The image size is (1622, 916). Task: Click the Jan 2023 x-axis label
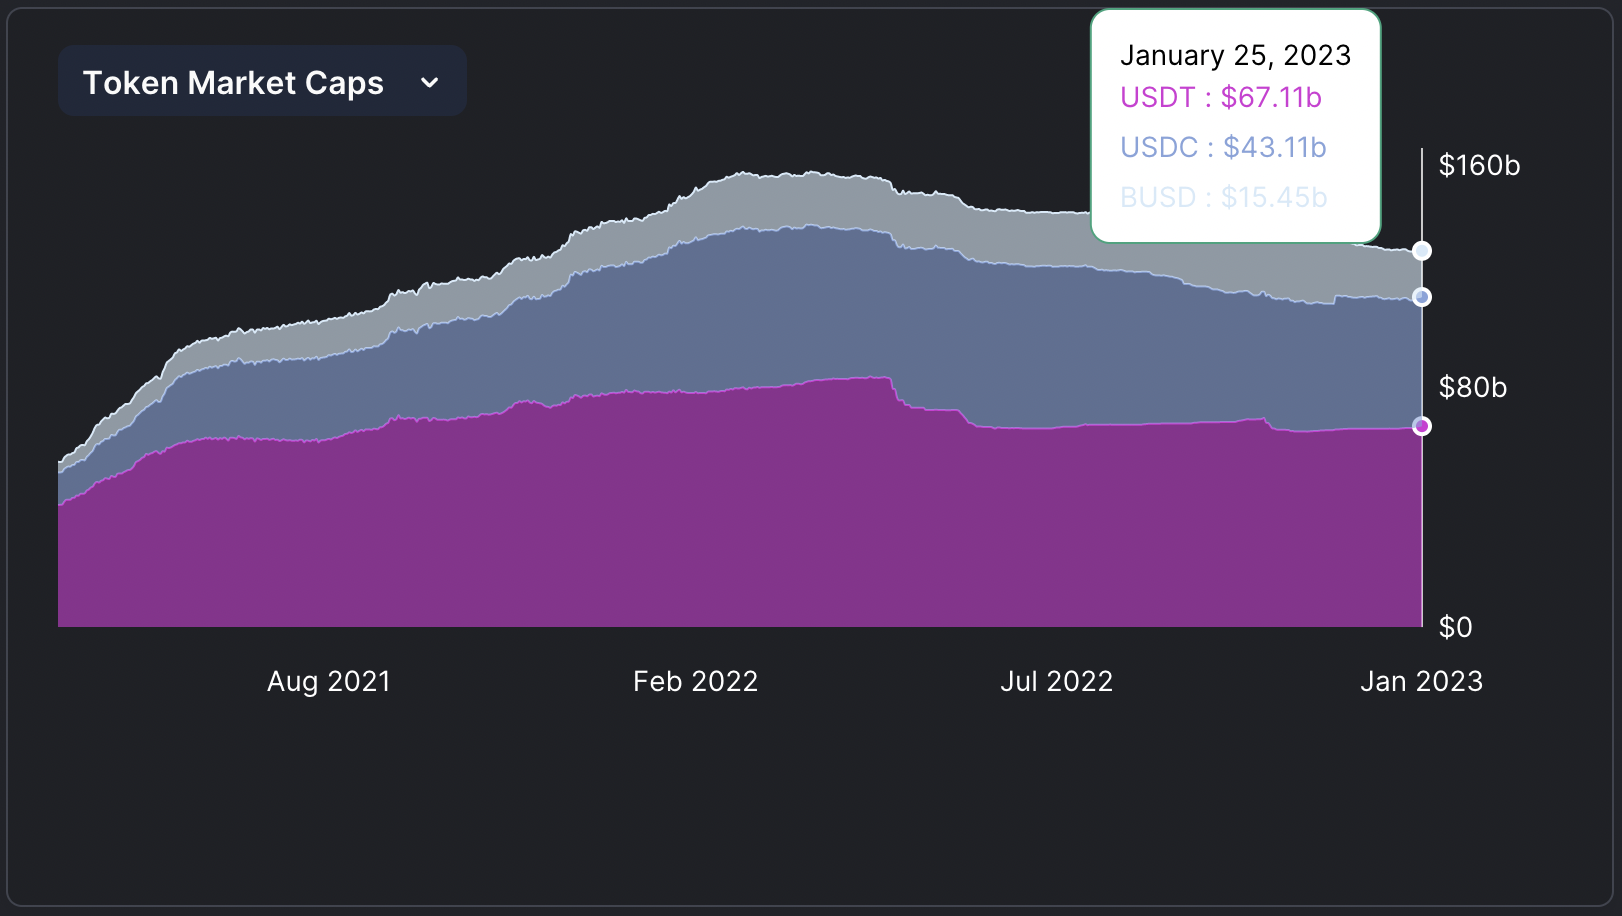1420,681
